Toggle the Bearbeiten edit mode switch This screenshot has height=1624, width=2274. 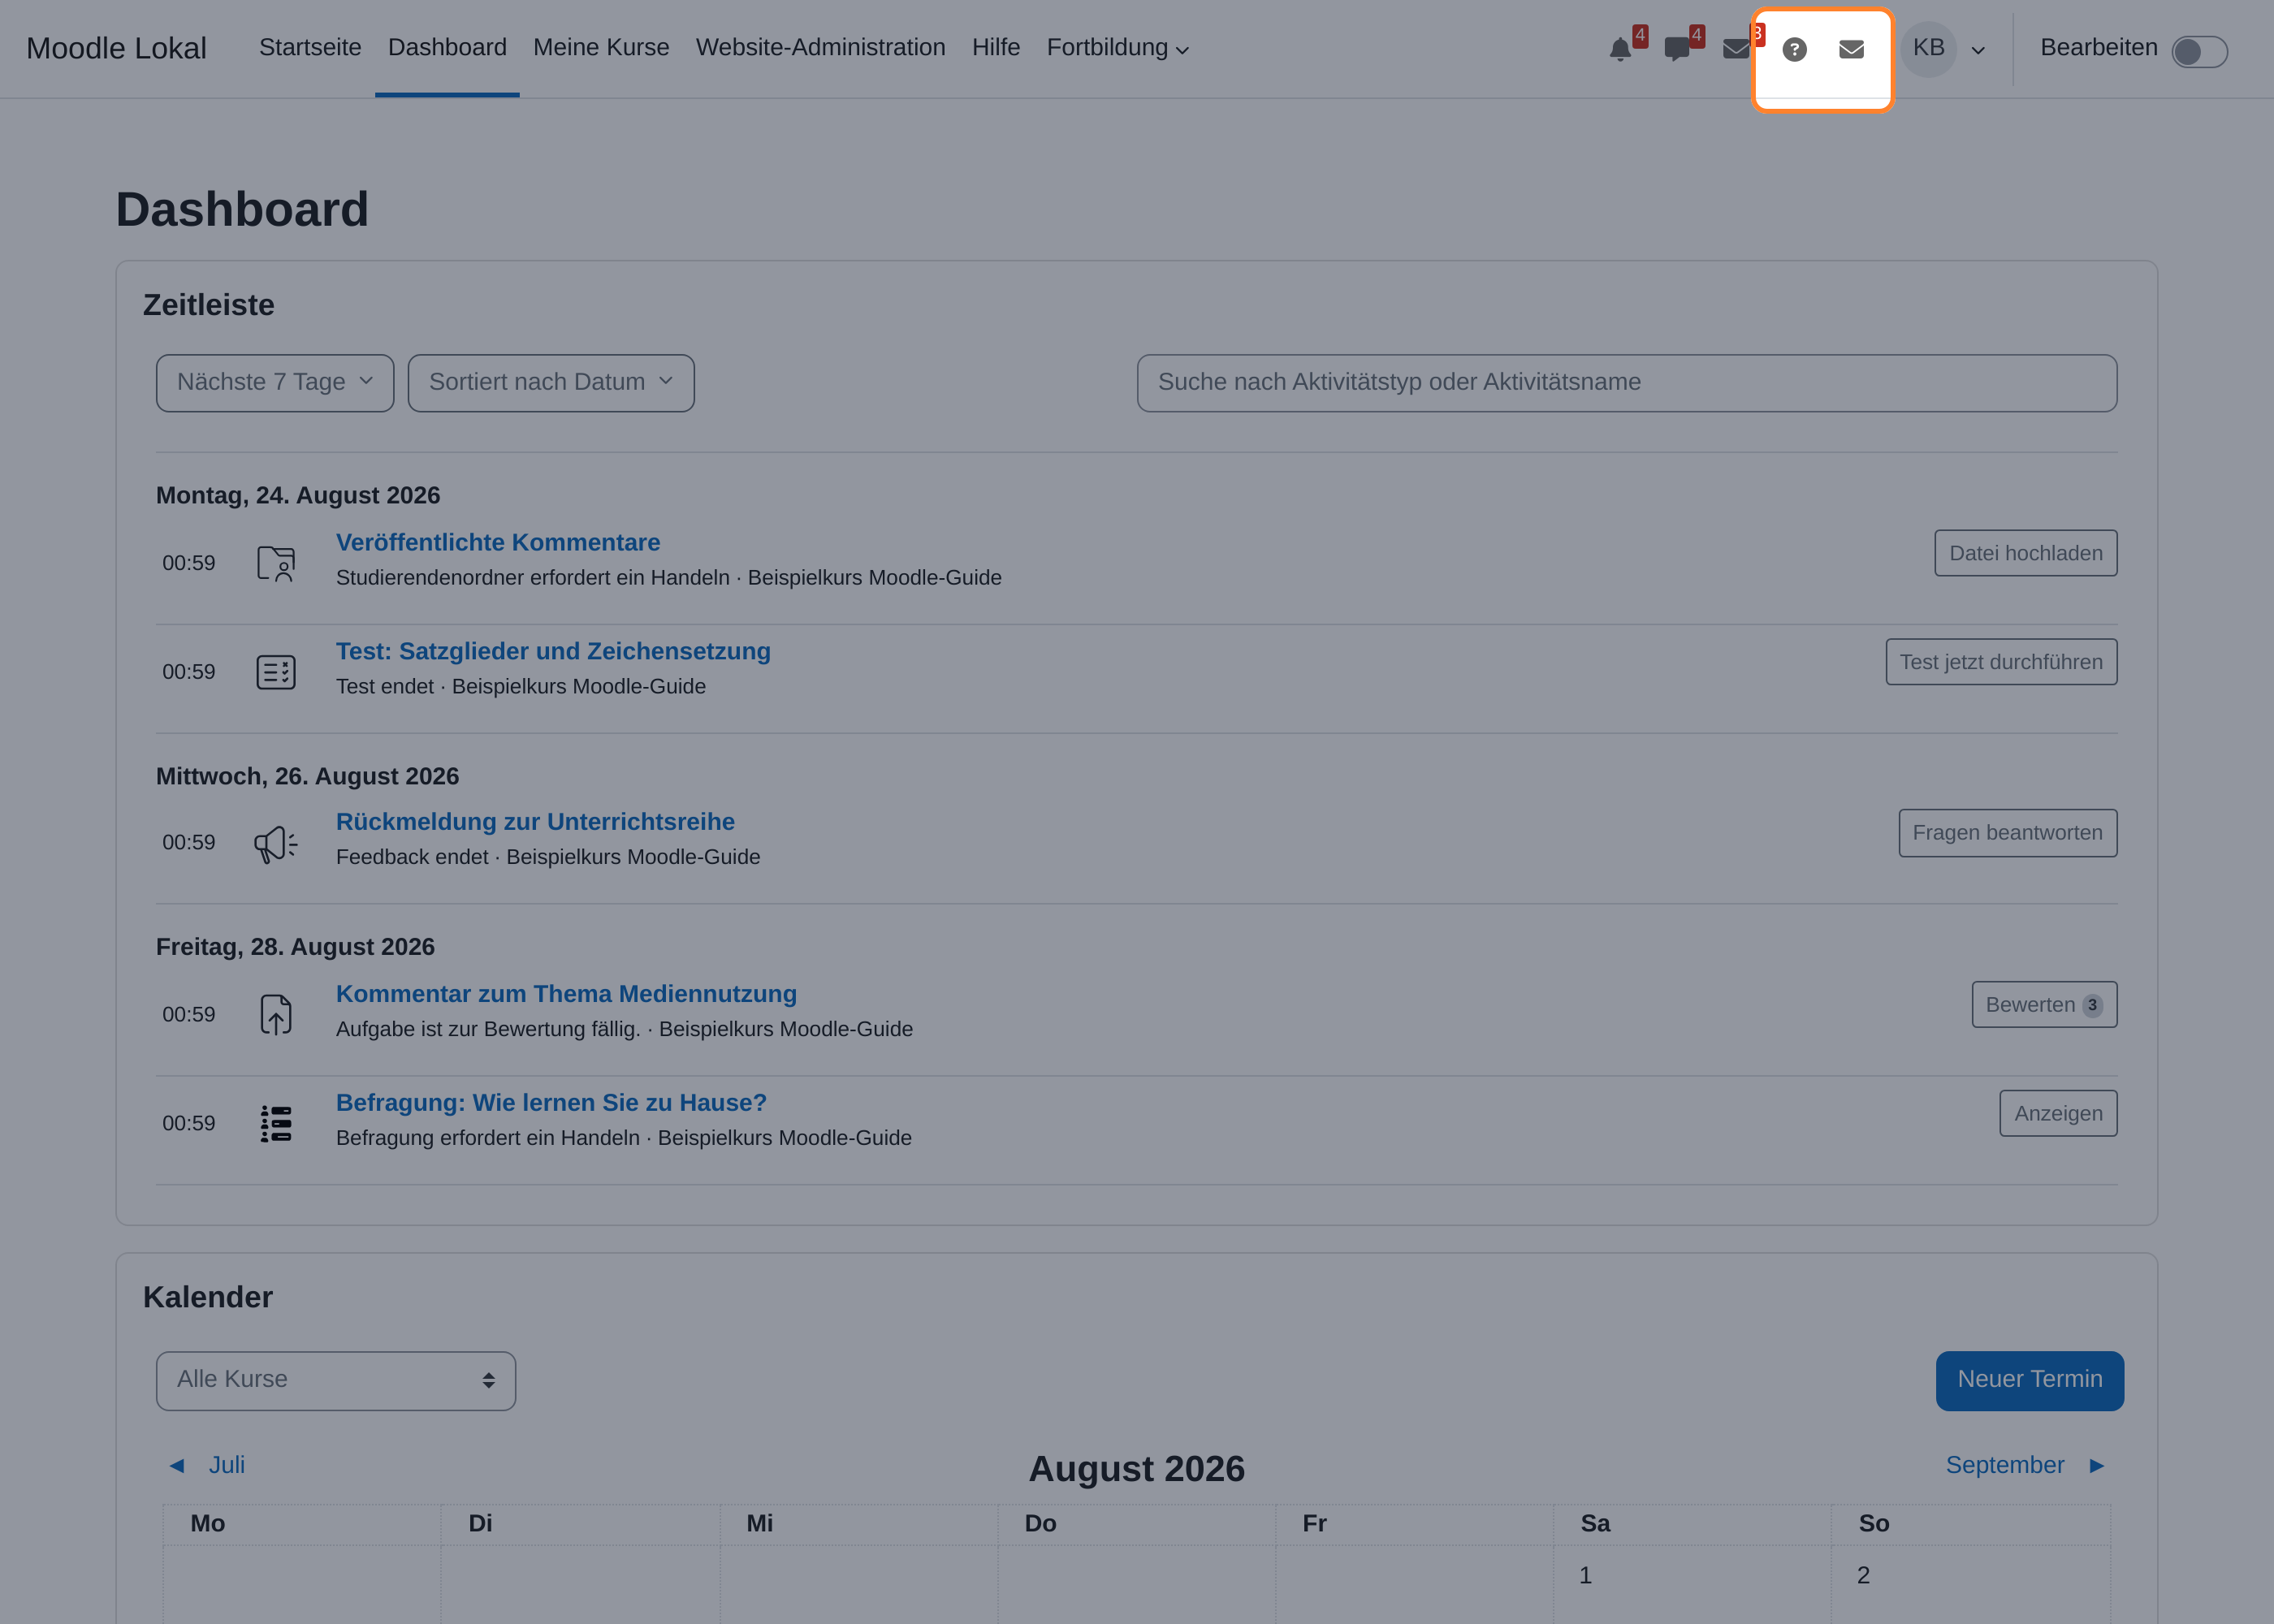pos(2199,51)
